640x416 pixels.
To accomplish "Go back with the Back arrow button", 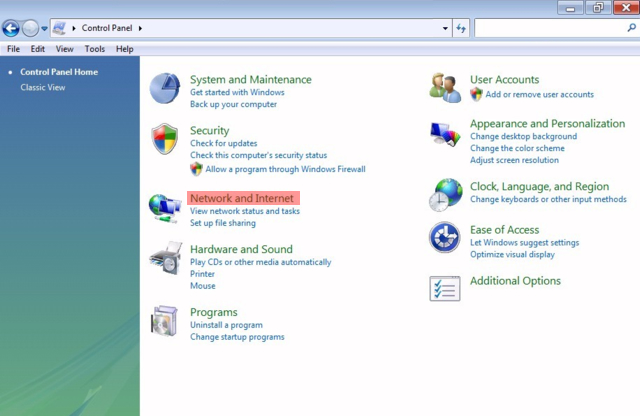I will (11, 29).
